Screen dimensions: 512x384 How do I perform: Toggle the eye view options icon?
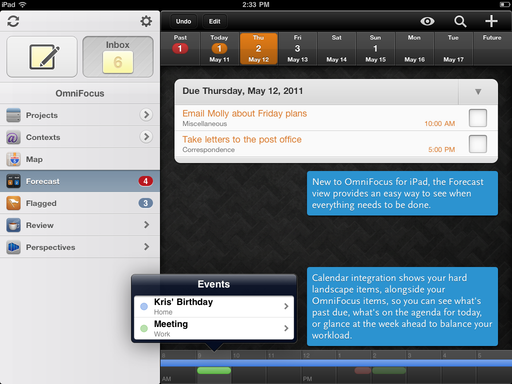tap(427, 21)
